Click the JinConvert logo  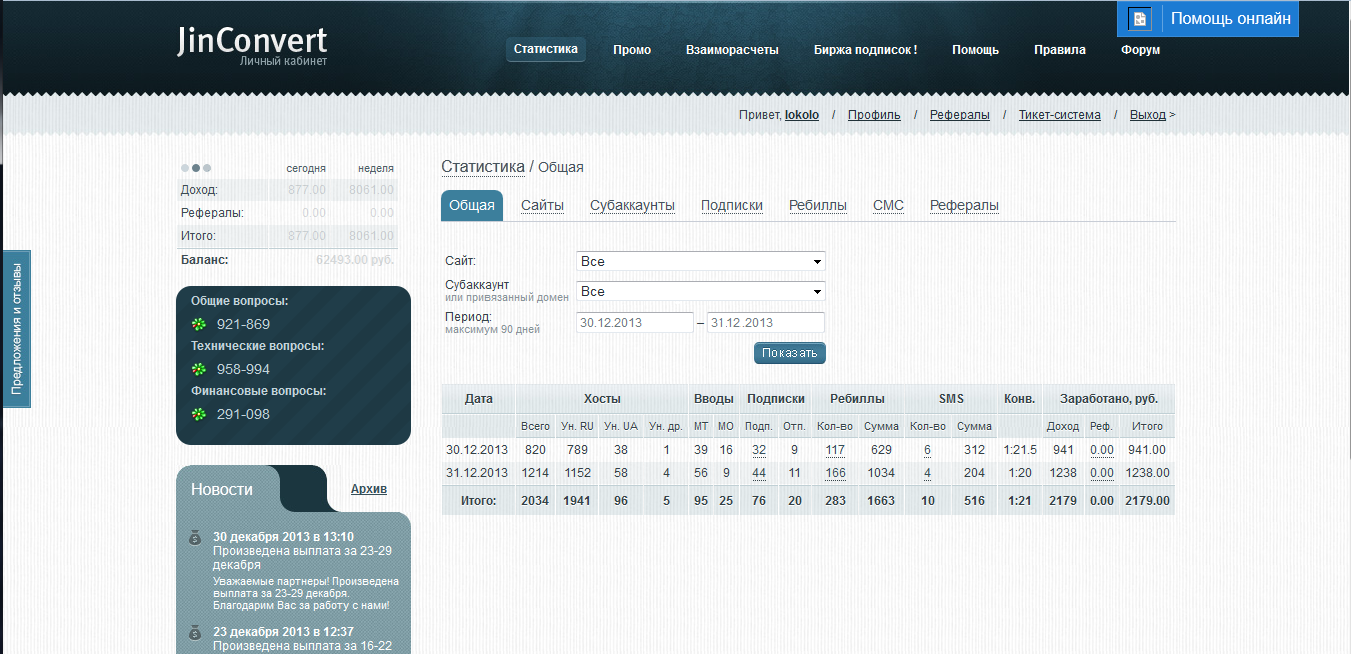252,44
